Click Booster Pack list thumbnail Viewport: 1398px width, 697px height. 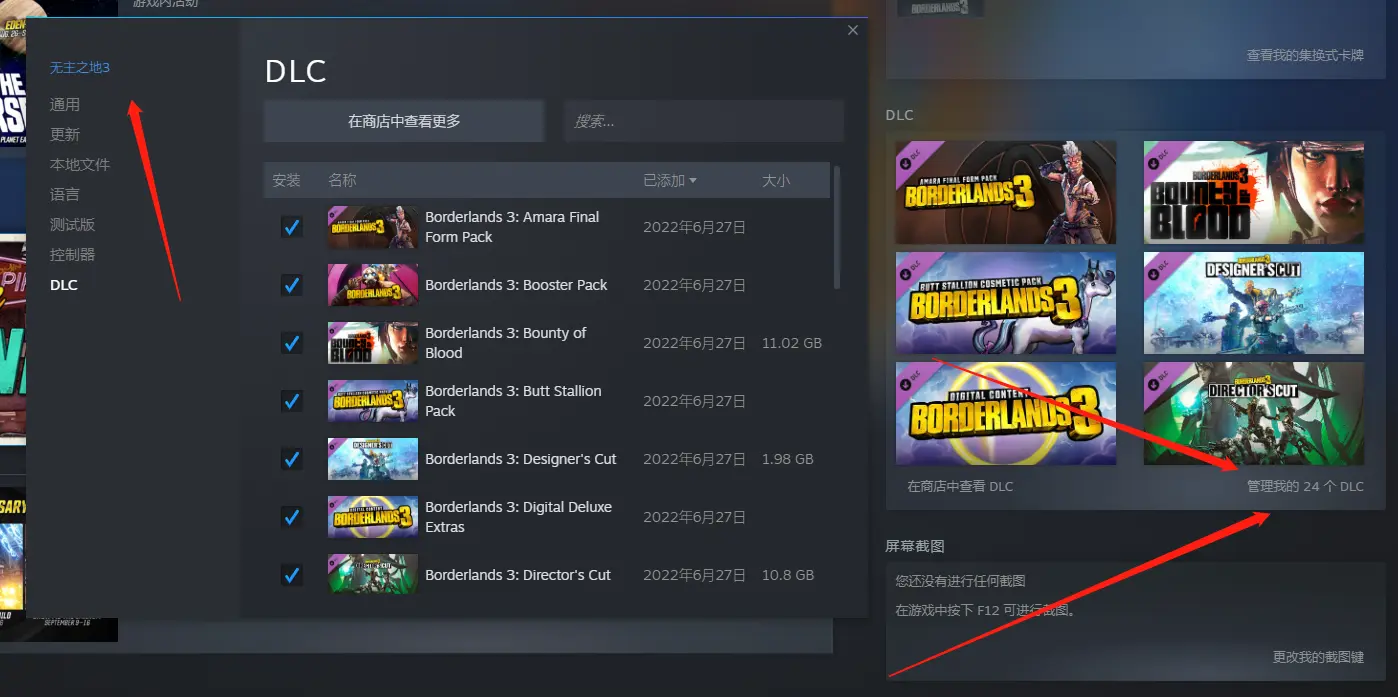pos(372,285)
